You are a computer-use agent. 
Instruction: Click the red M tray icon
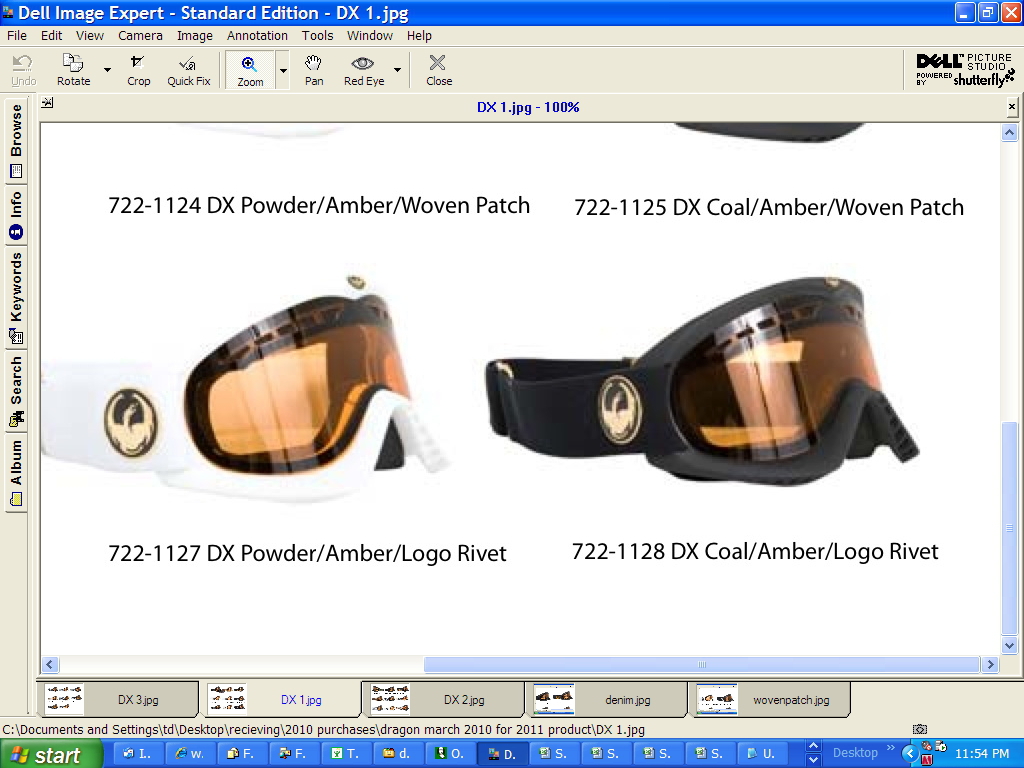point(926,760)
